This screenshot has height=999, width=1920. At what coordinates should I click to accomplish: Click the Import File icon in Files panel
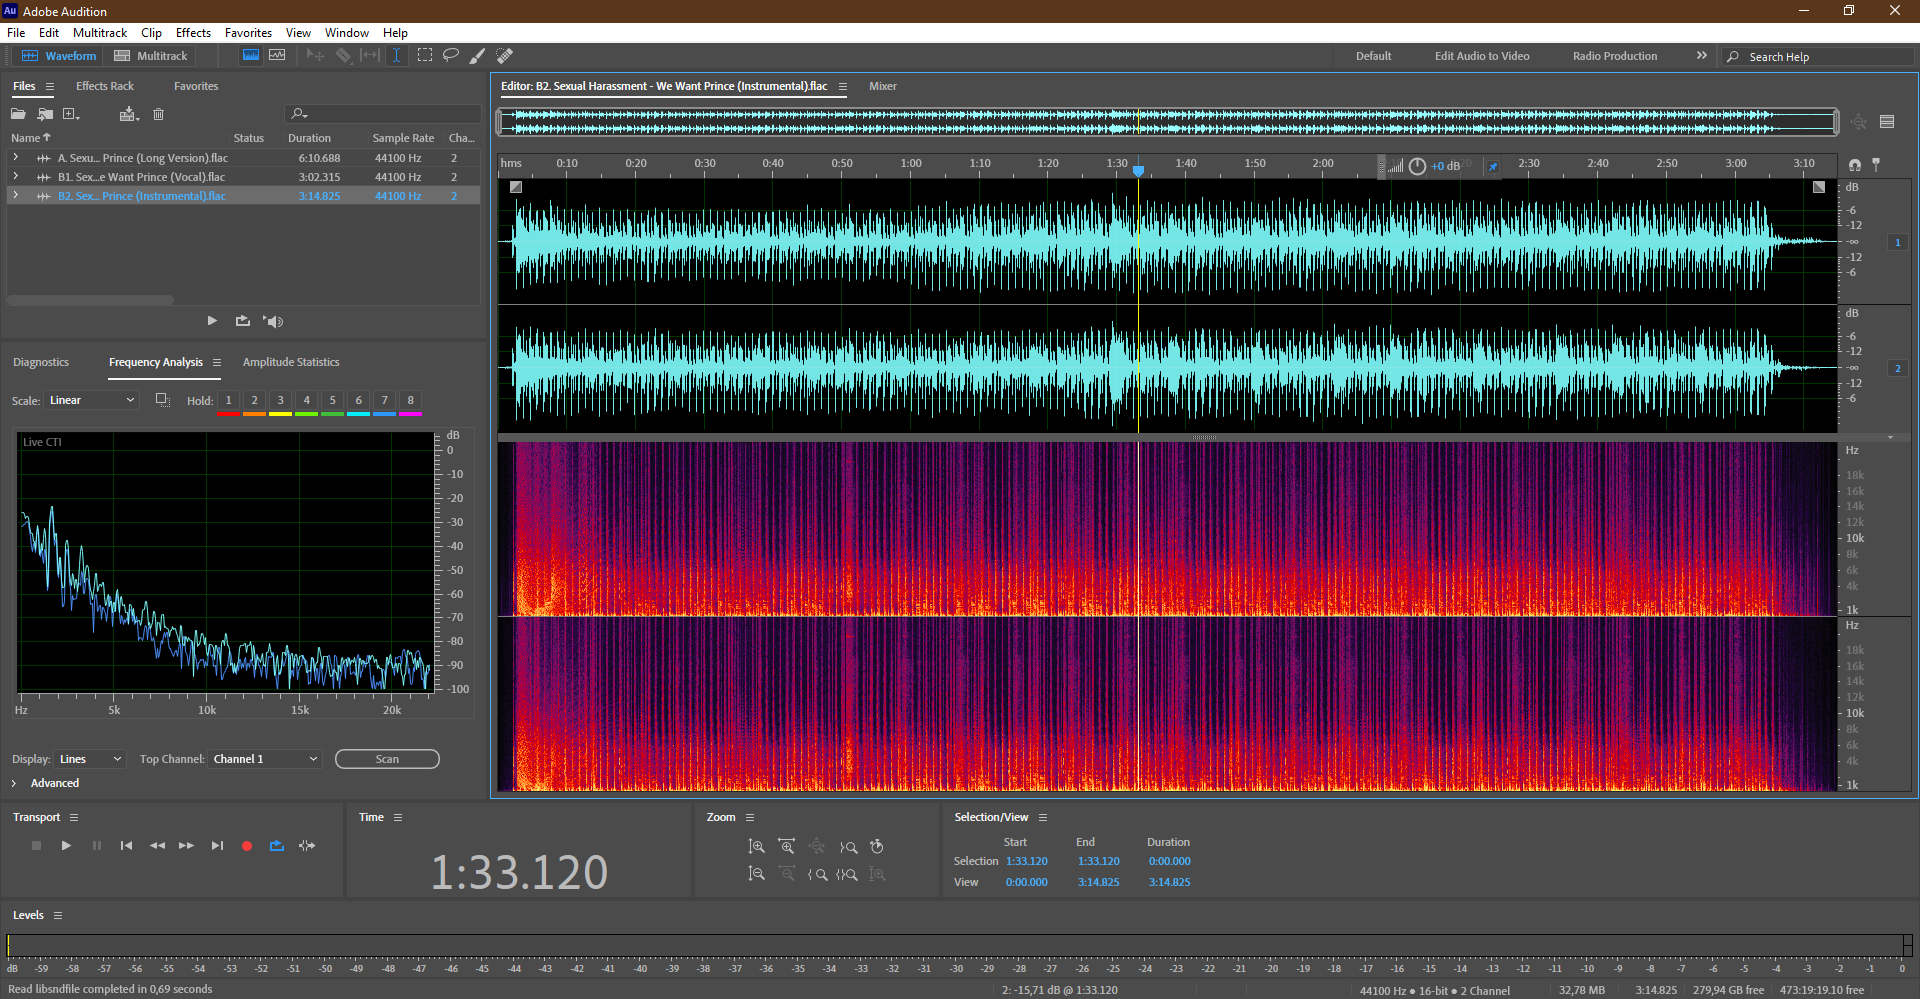tap(45, 114)
